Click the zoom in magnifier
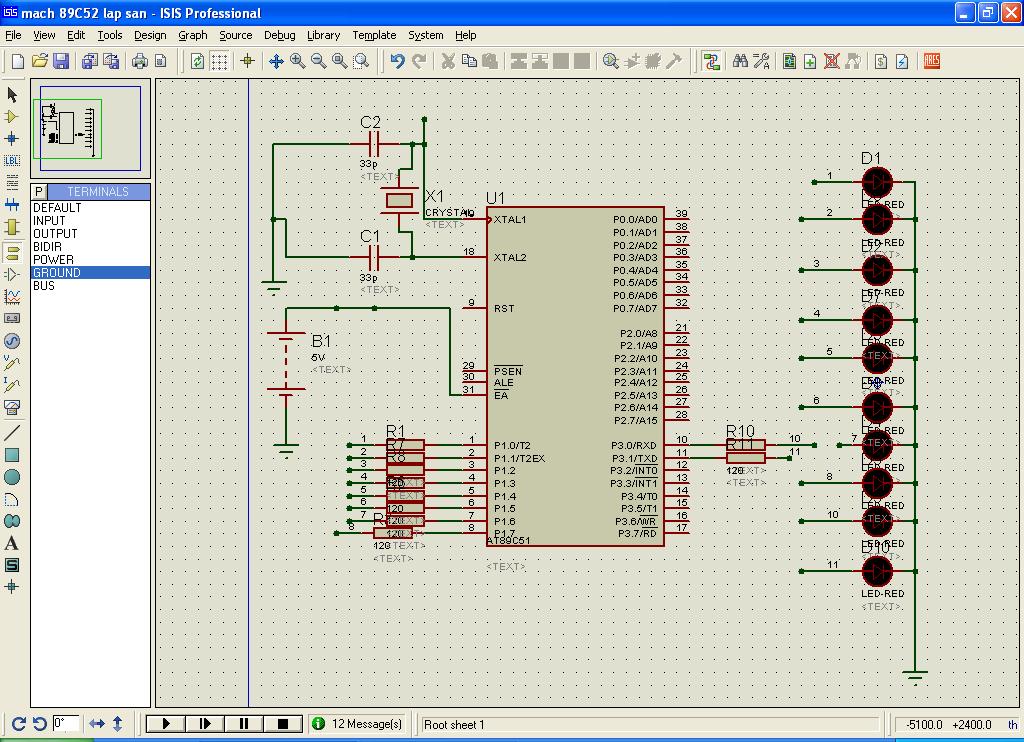Viewport: 1024px width, 742px height. pyautogui.click(x=297, y=61)
